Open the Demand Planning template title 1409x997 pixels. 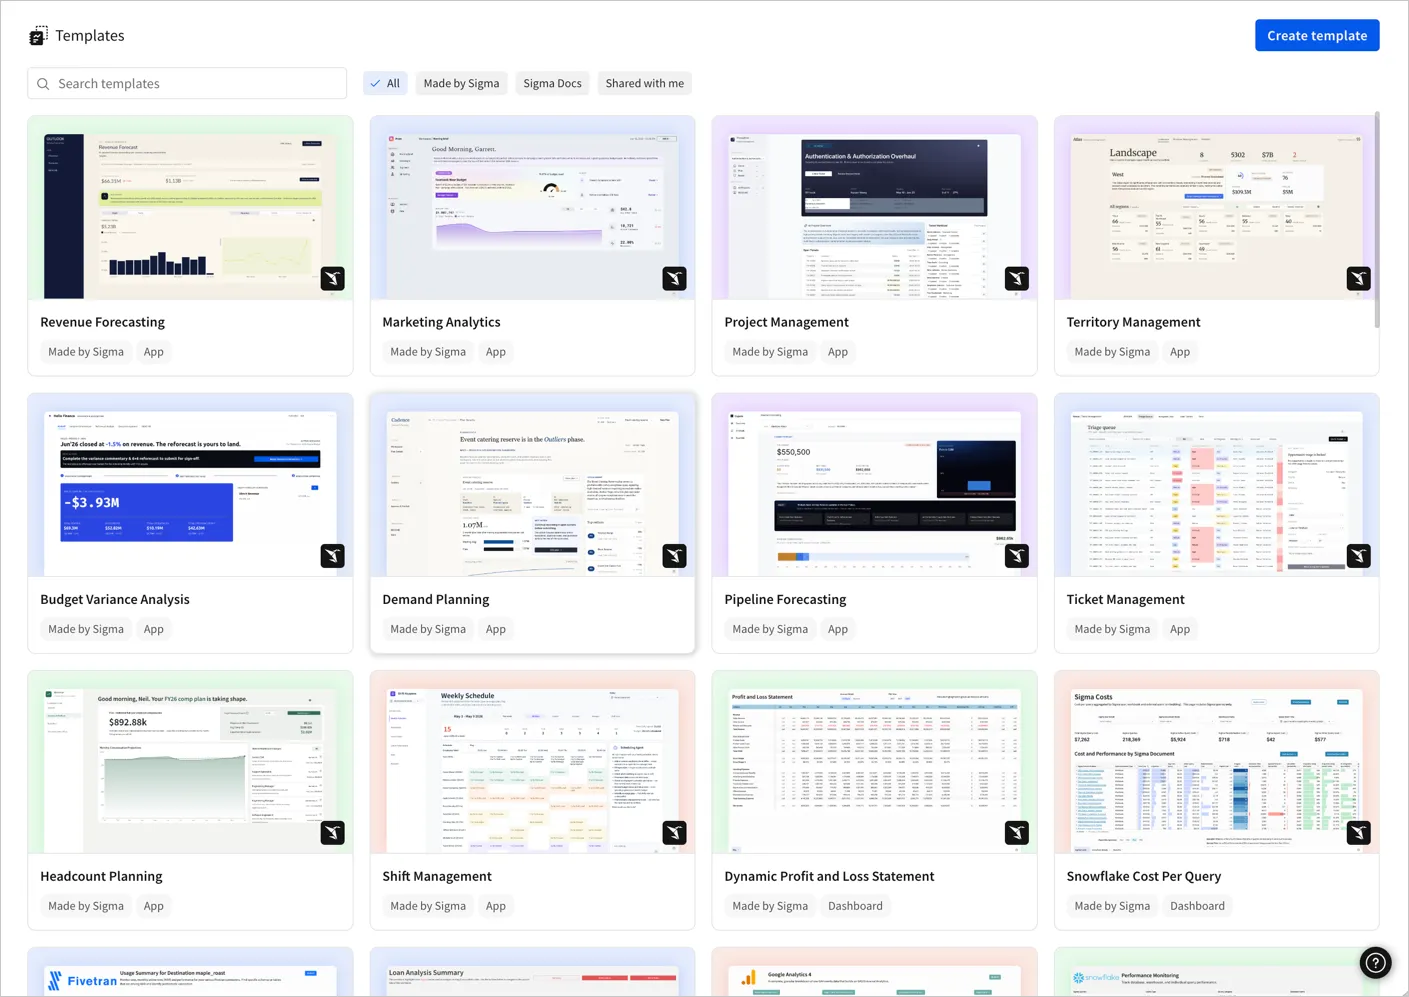[x=436, y=599]
